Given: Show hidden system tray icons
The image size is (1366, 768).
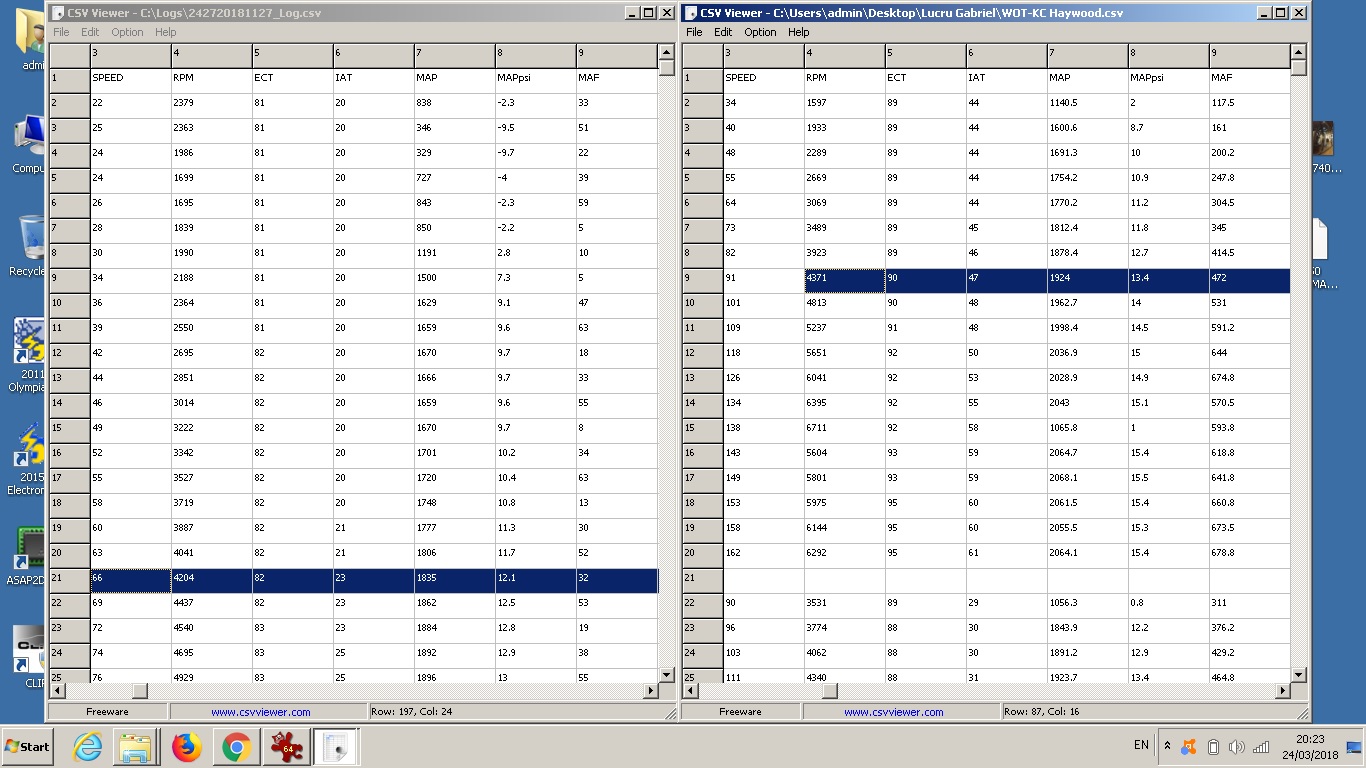Looking at the screenshot, I should click(x=1167, y=746).
